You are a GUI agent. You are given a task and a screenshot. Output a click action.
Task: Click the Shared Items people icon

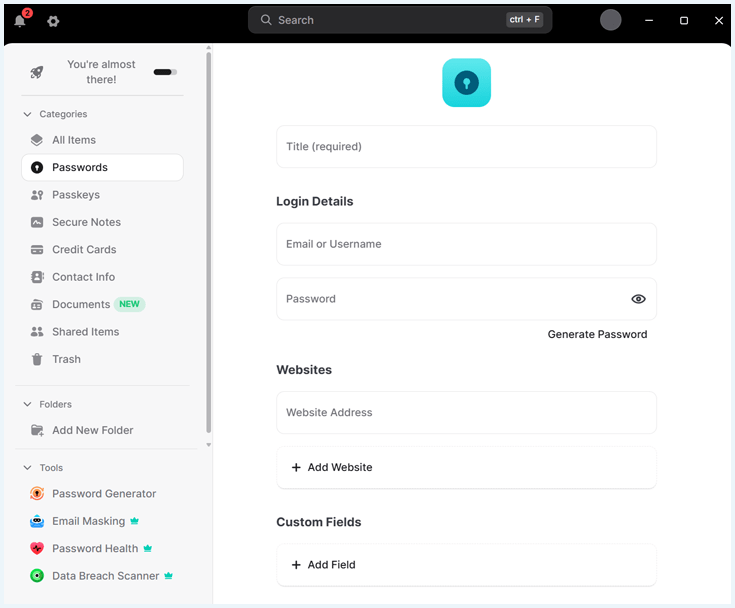(x=37, y=332)
